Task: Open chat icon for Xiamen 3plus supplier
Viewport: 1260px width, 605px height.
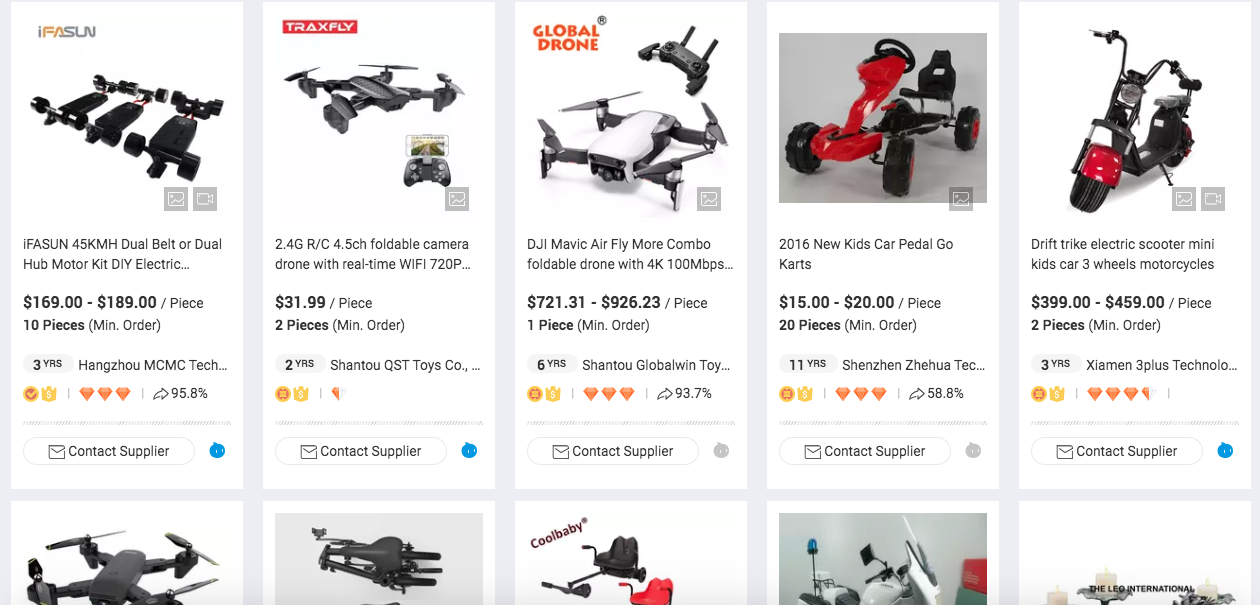Action: click(1225, 451)
